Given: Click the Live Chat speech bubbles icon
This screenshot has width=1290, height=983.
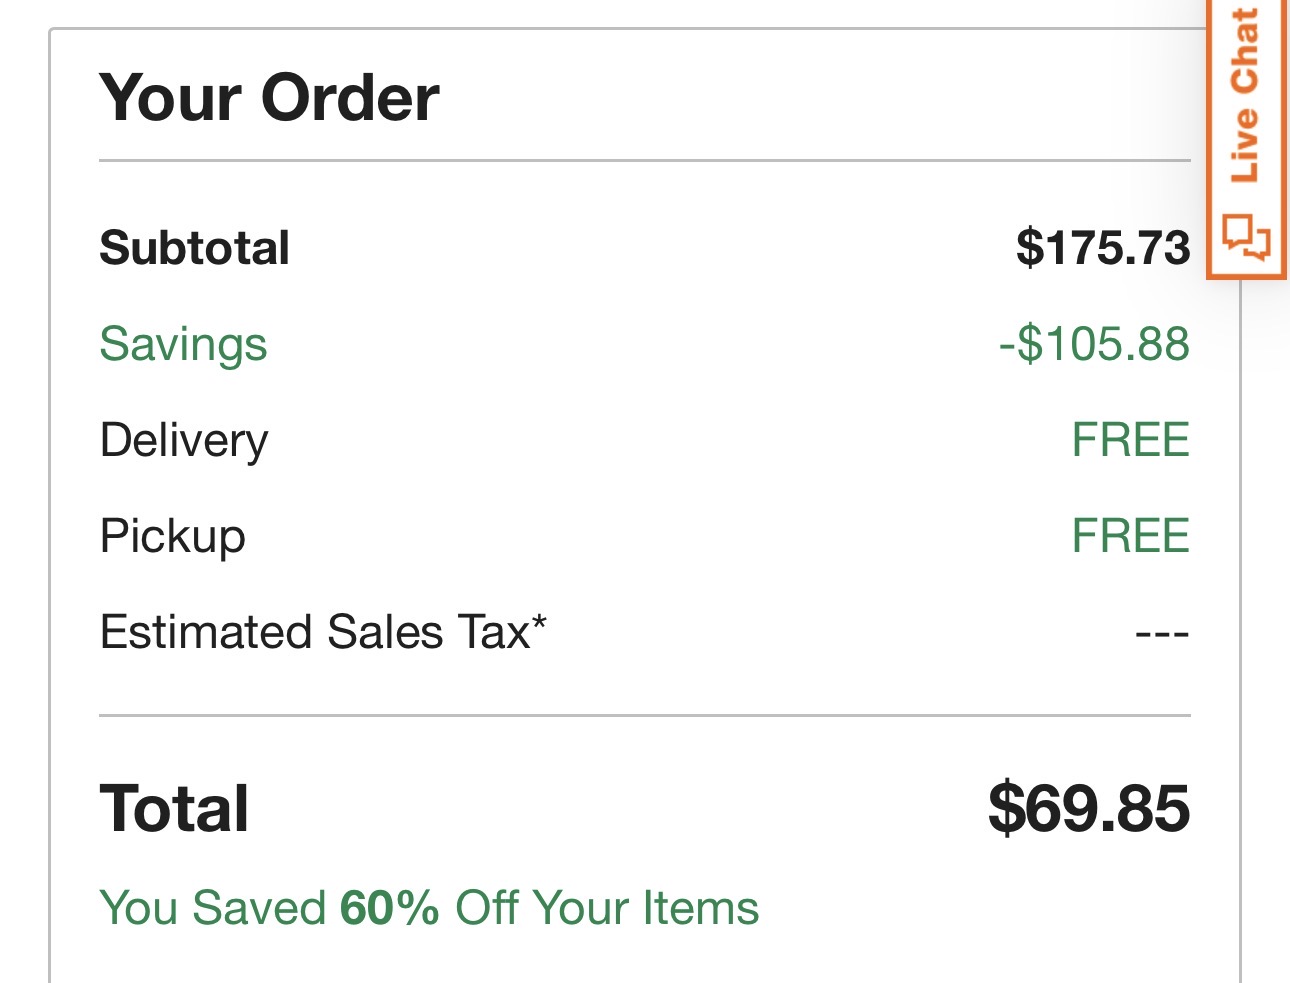Looking at the screenshot, I should (x=1246, y=238).
